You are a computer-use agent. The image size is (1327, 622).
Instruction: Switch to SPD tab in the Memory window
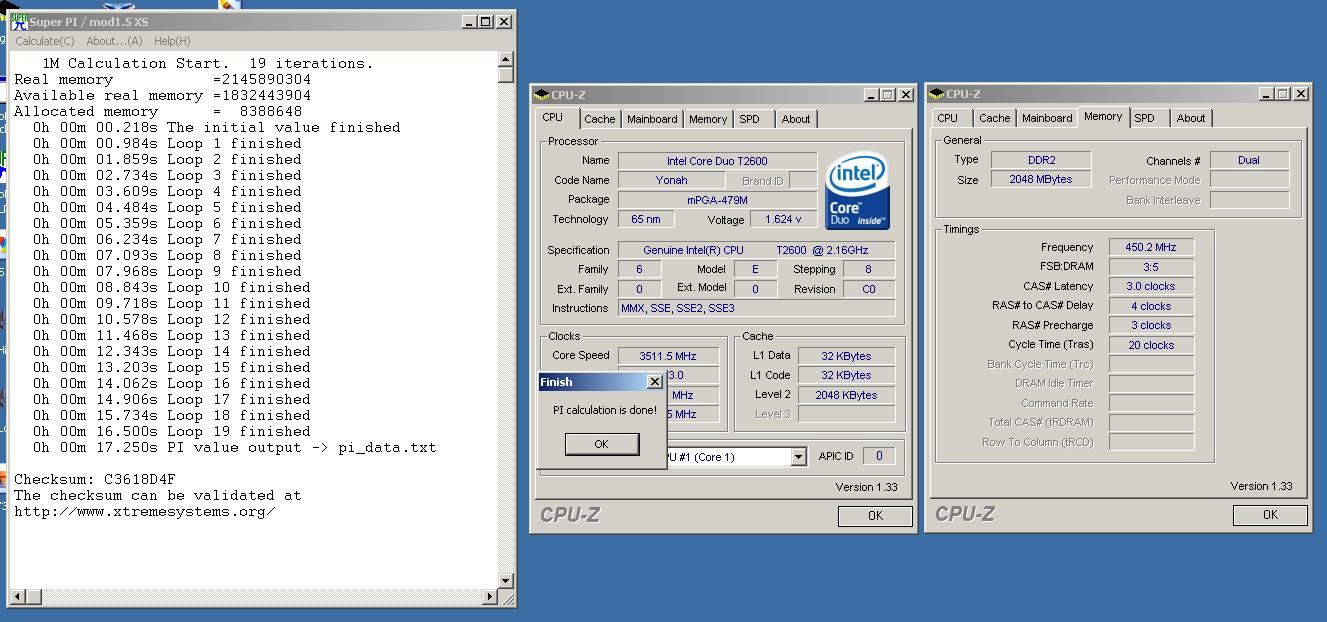[x=1145, y=118]
